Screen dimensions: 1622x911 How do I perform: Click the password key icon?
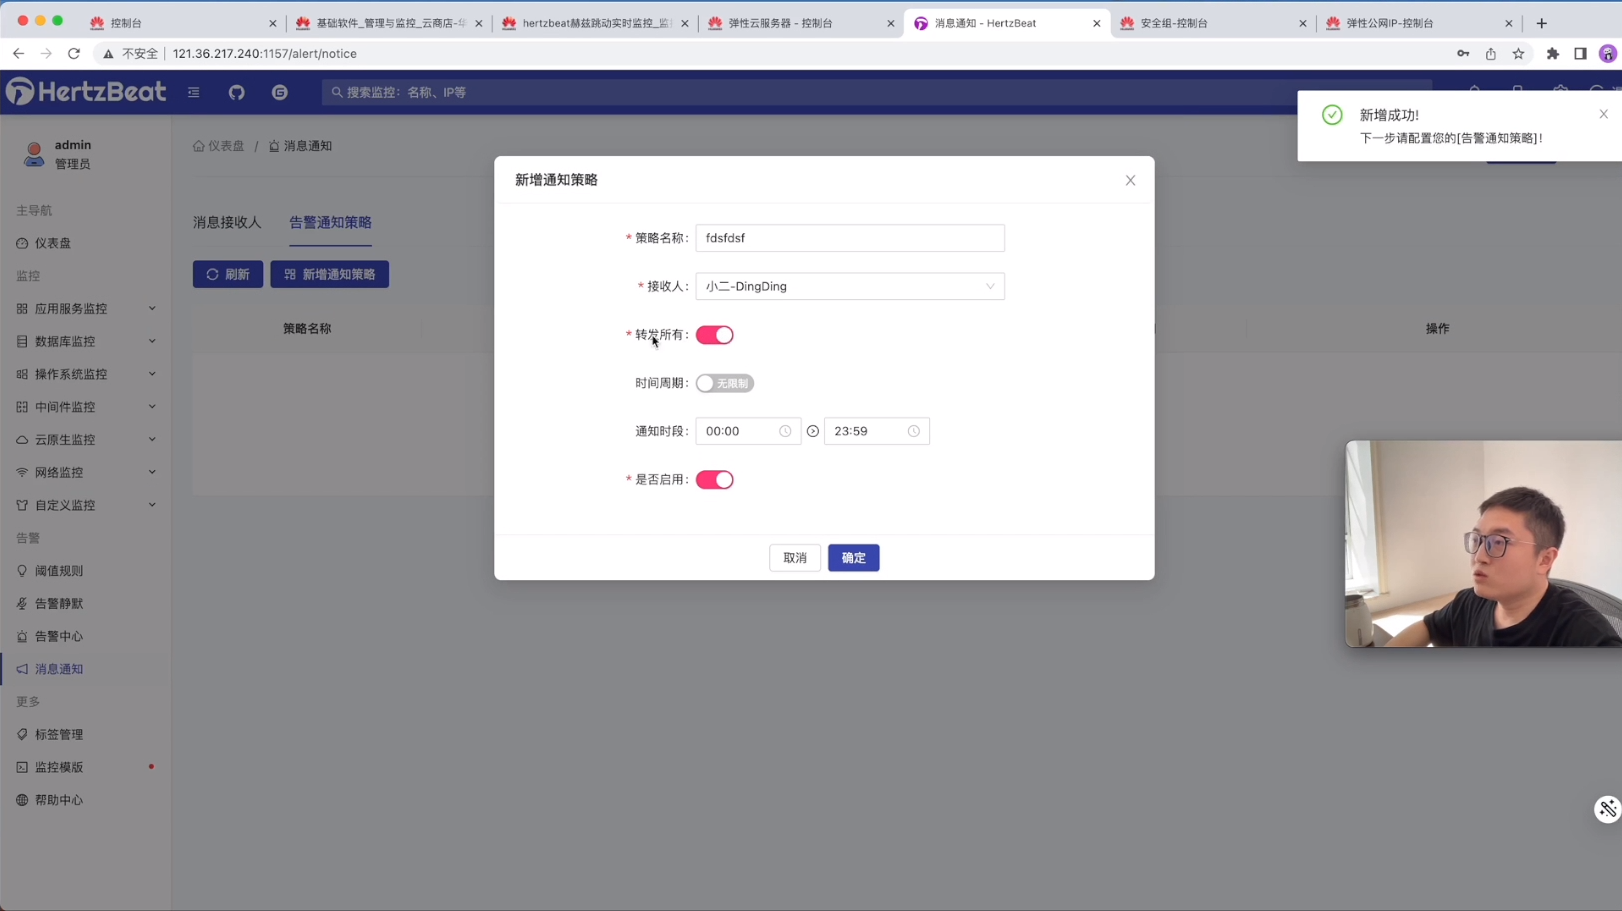1463,54
